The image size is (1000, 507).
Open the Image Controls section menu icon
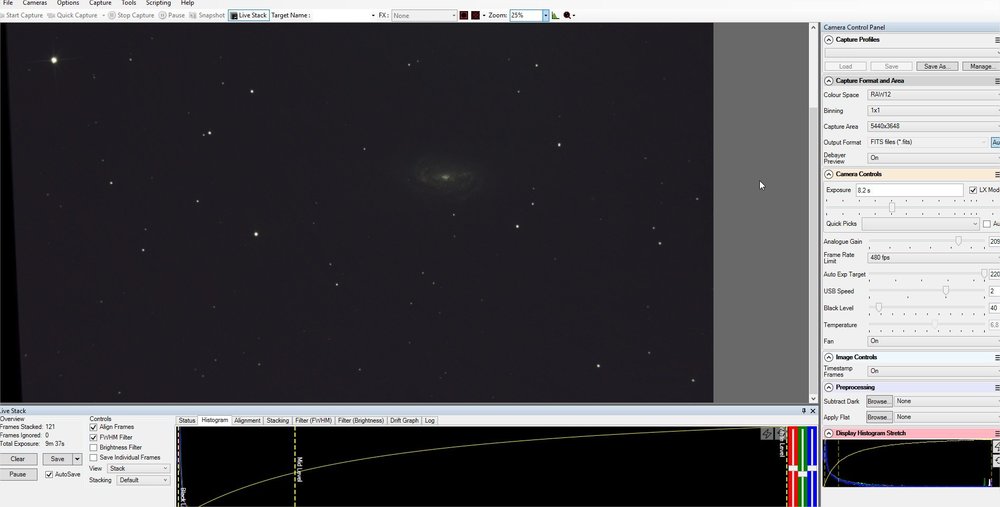[997, 357]
